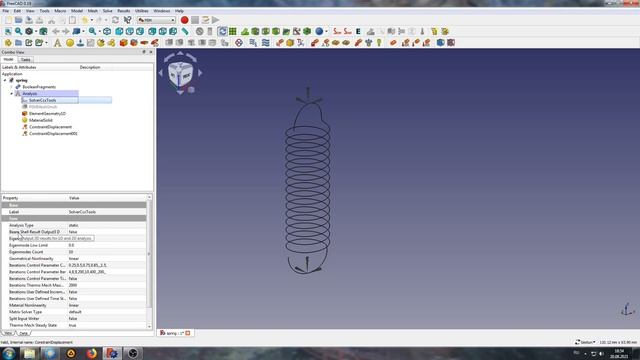Select MaterialSolid in the tree
This screenshot has width=640, height=360.
(x=40, y=120)
